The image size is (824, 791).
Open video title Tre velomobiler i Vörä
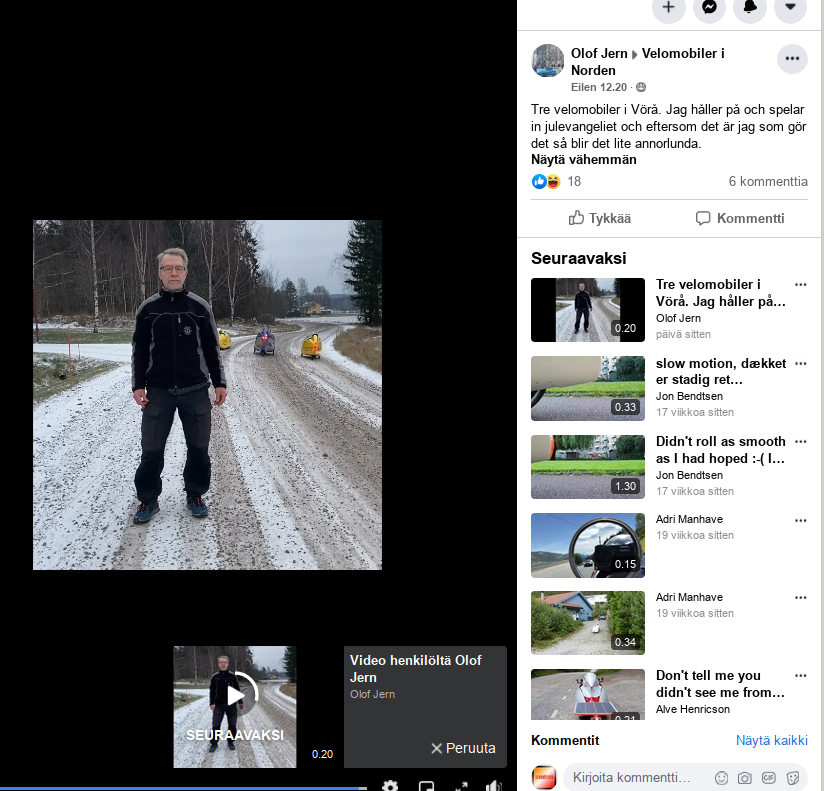click(720, 293)
